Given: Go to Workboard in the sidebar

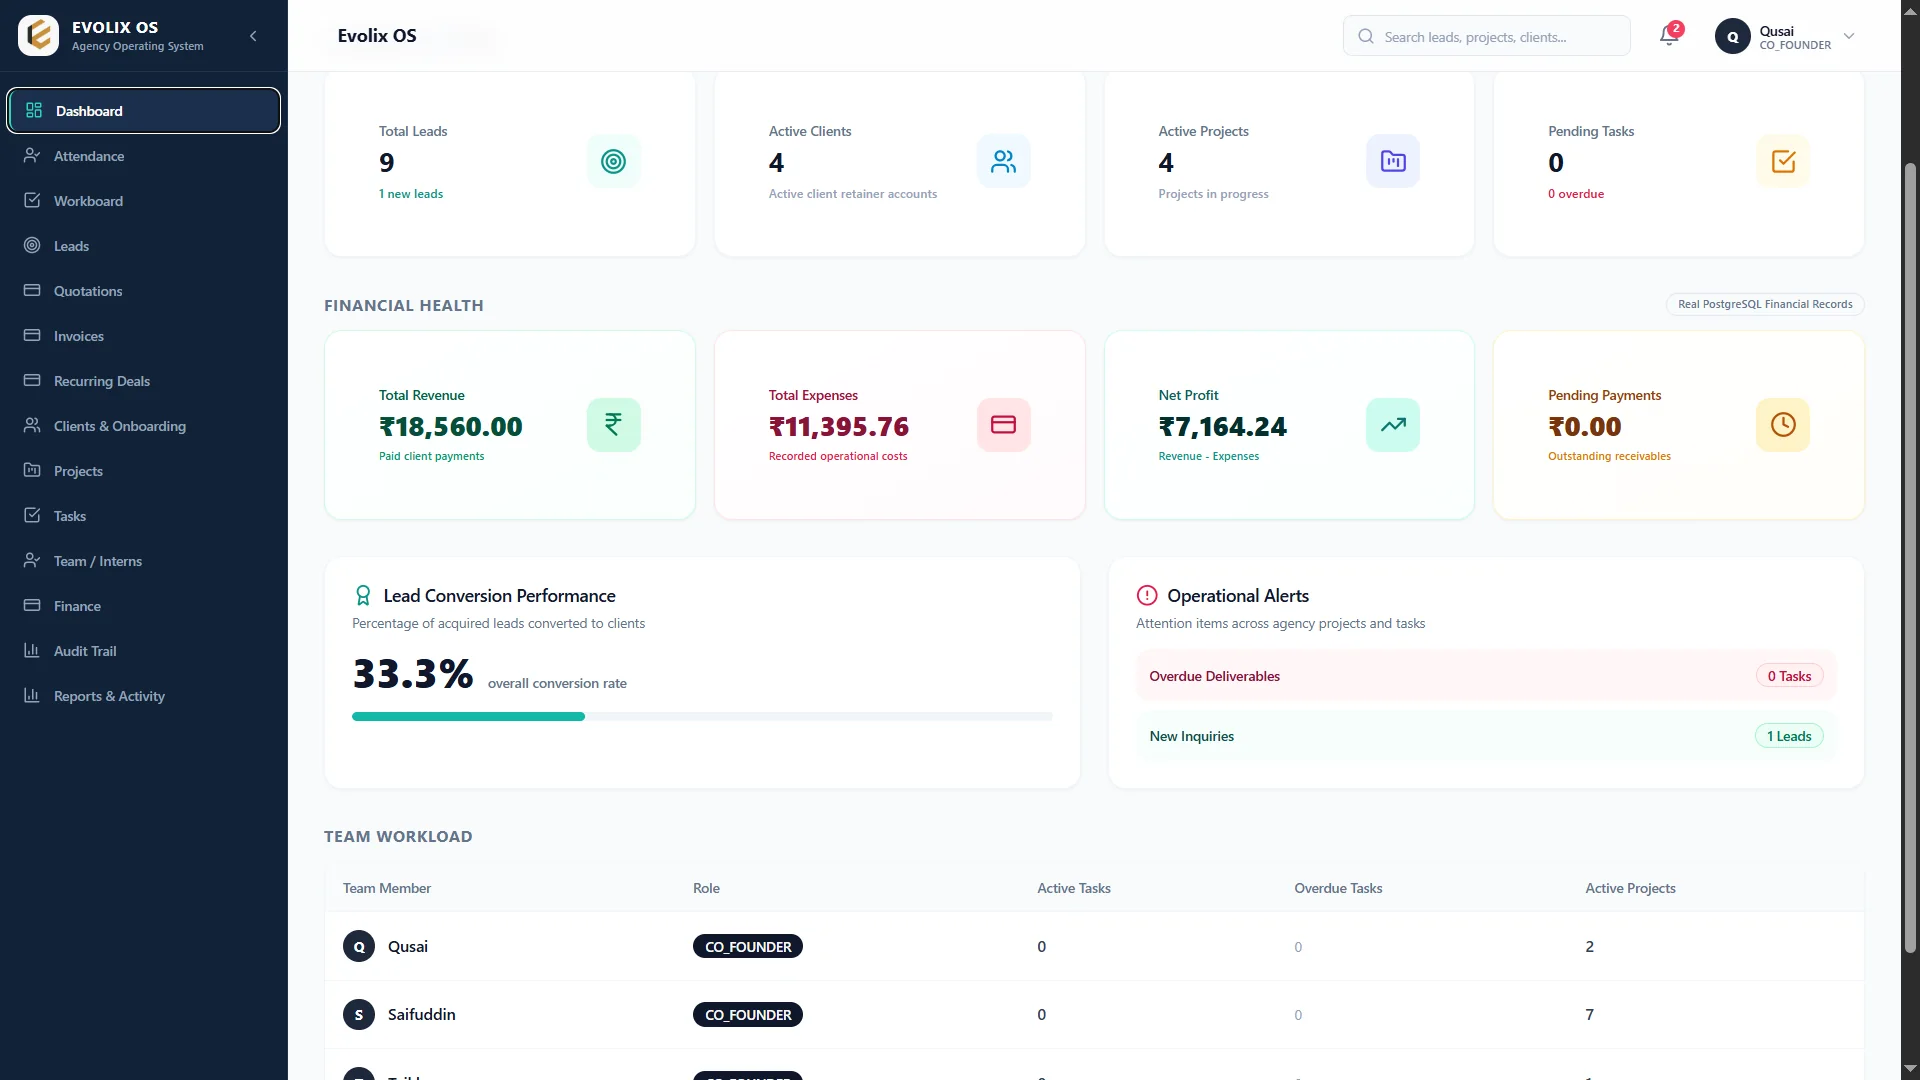Looking at the screenshot, I should pos(144,201).
